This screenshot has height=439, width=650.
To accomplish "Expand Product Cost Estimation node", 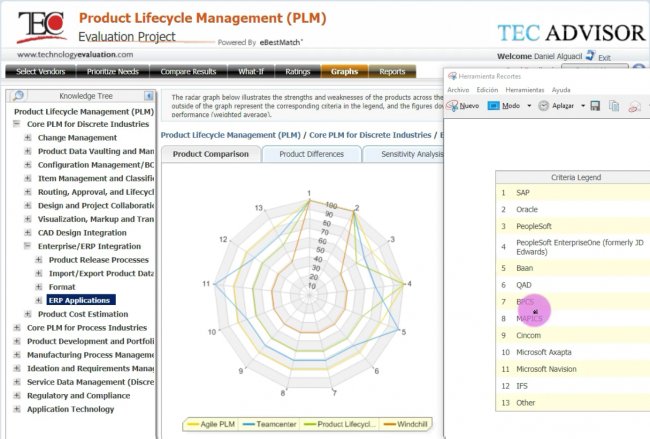I will (28, 314).
